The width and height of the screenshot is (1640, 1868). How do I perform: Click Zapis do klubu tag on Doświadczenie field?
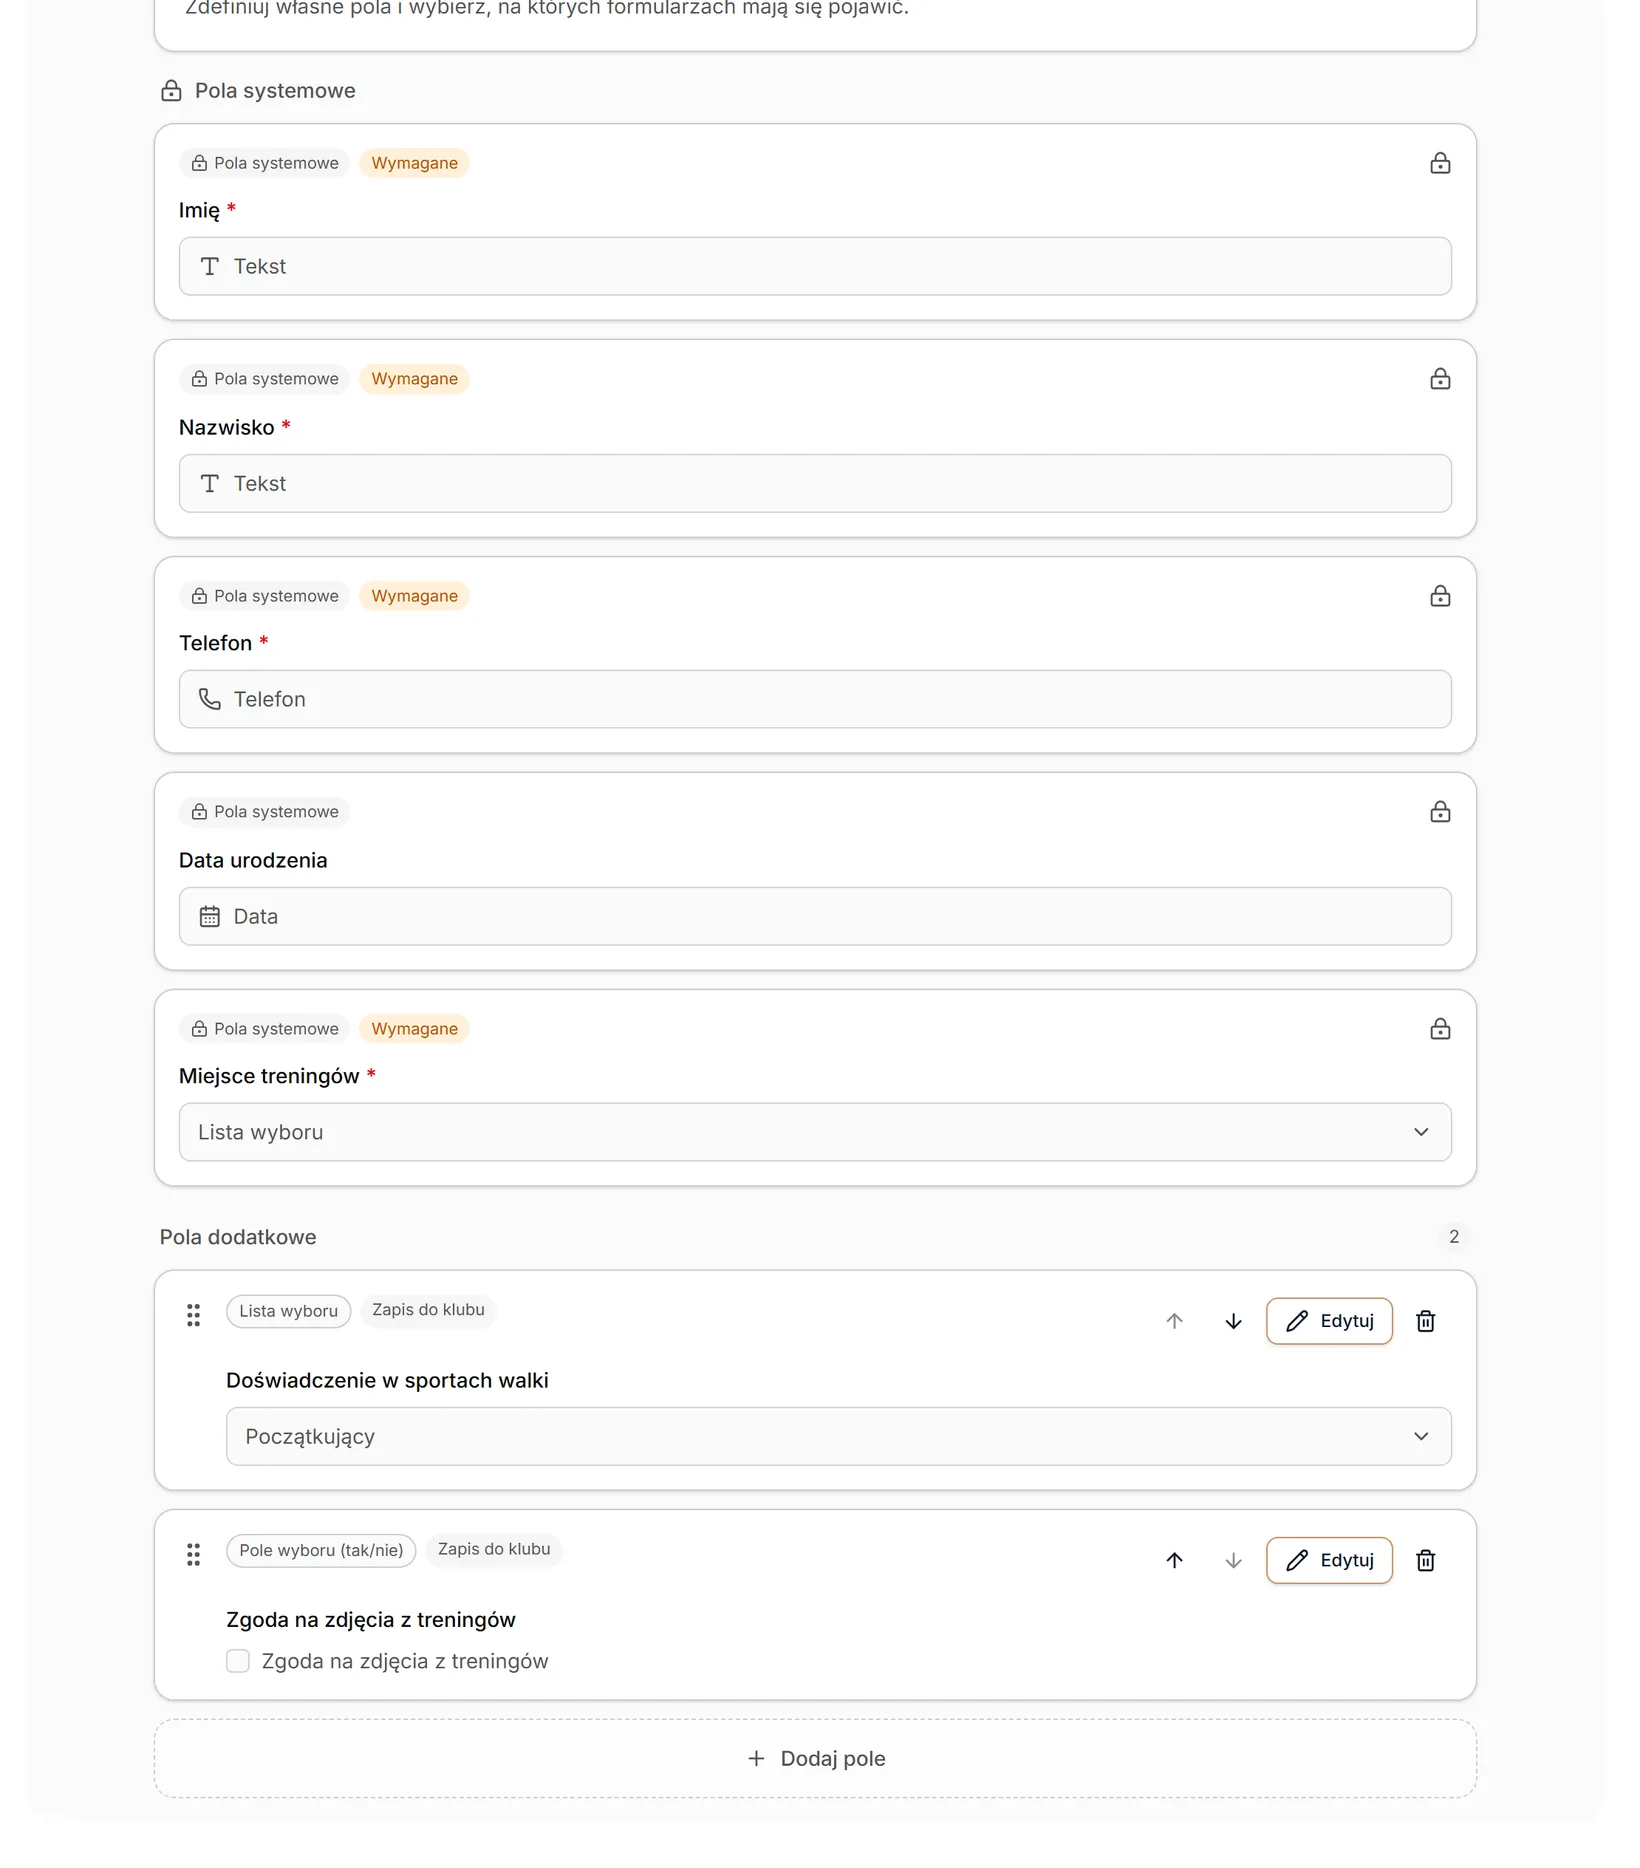pyautogui.click(x=428, y=1310)
